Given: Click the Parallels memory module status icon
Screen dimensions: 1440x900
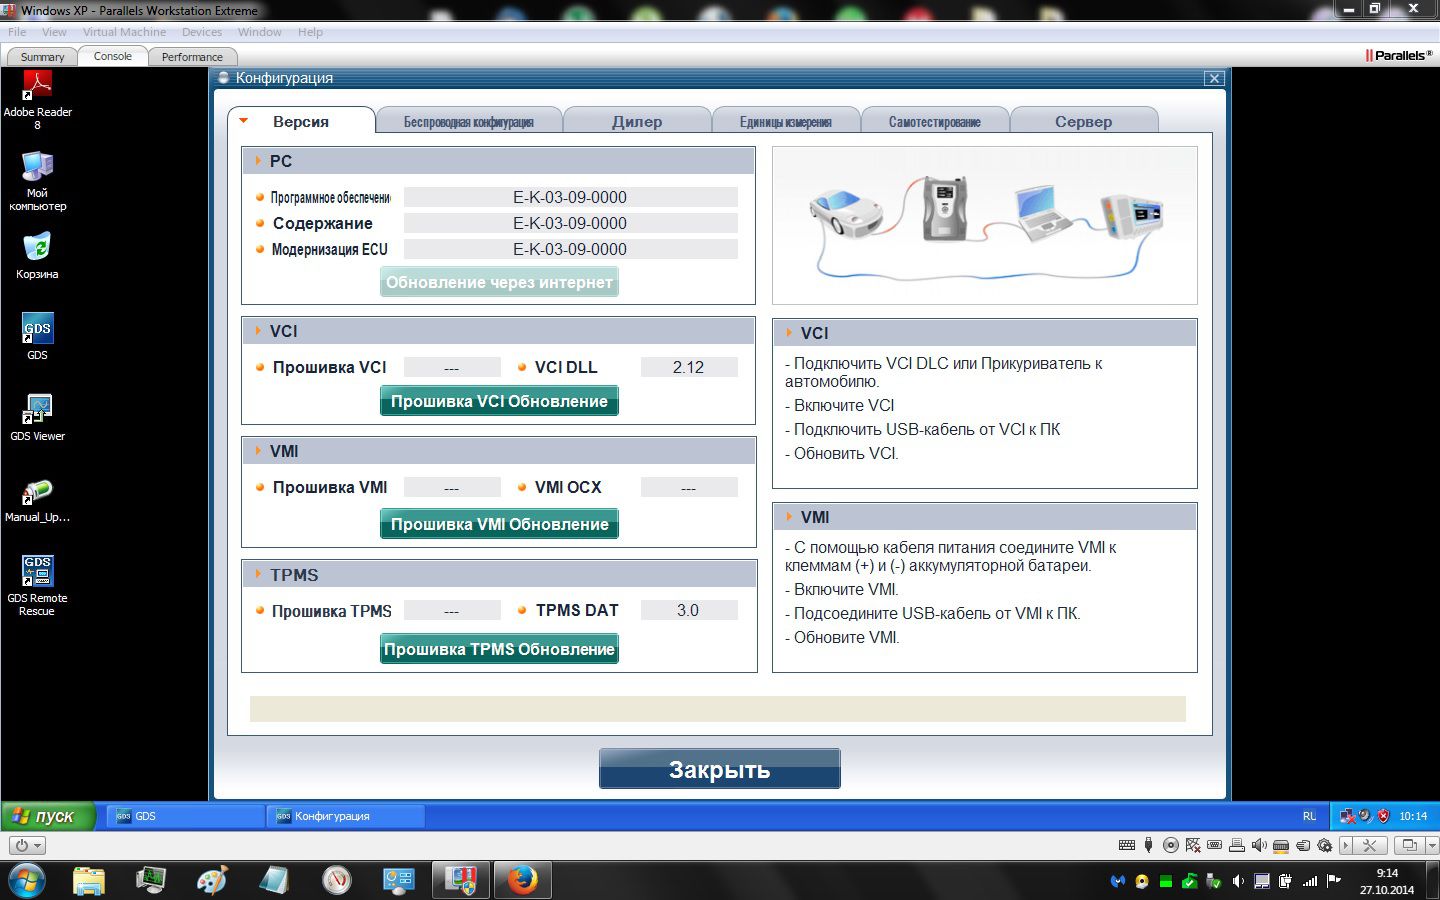Looking at the screenshot, I should click(x=1281, y=845).
